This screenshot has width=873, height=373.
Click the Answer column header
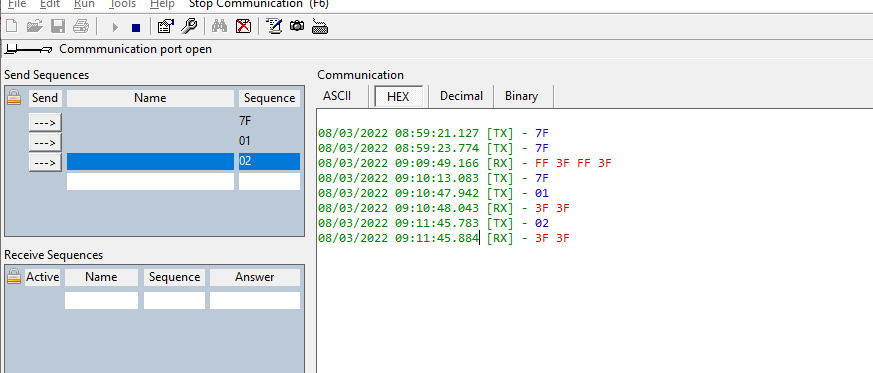[x=255, y=277]
